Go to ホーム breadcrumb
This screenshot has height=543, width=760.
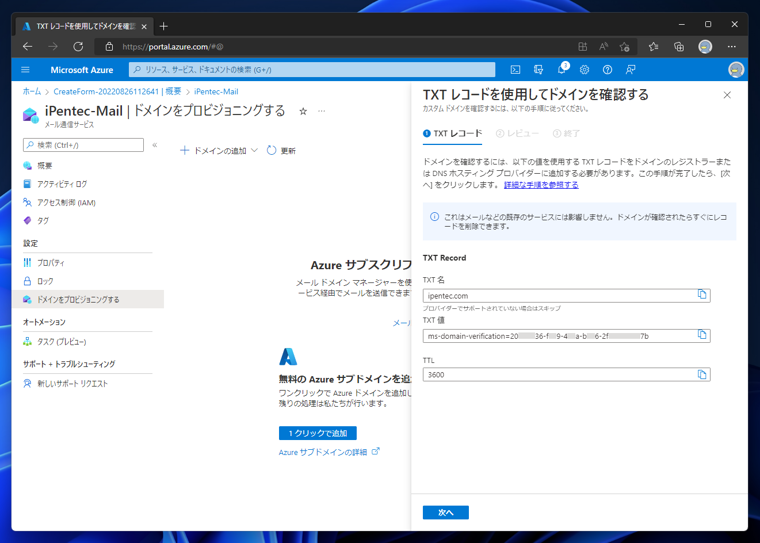tap(32, 91)
